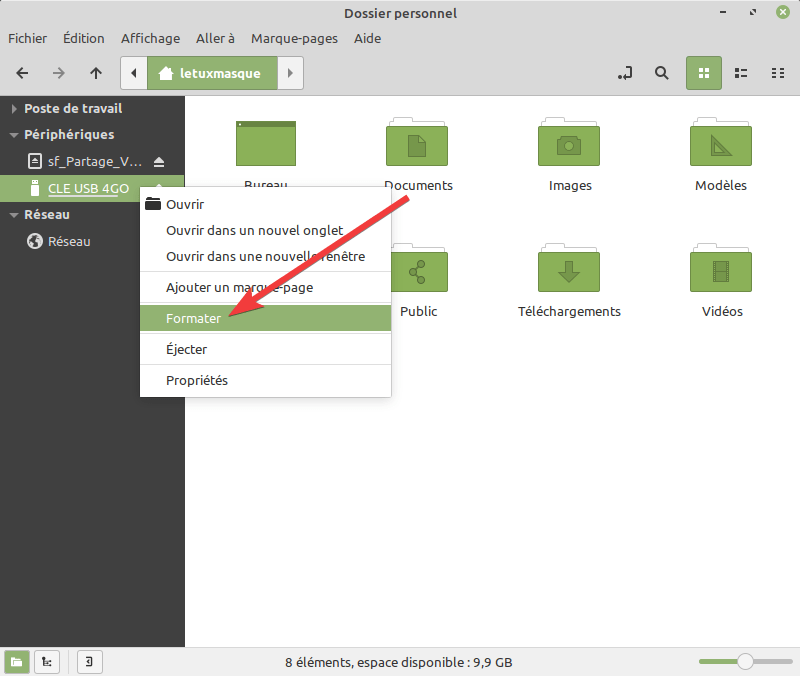Switch to list view
Viewport: 800px width, 676px height.
point(741,73)
